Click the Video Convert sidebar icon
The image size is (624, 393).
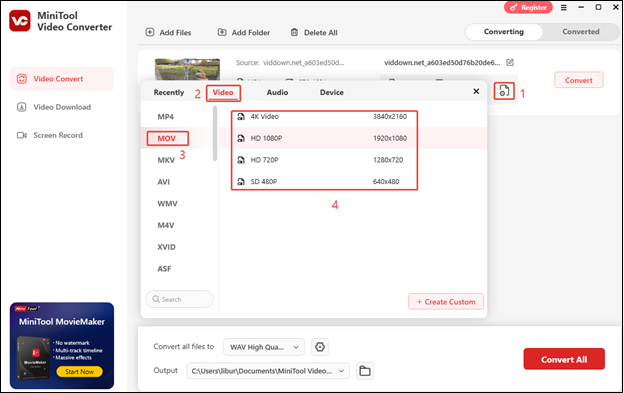pyautogui.click(x=21, y=79)
